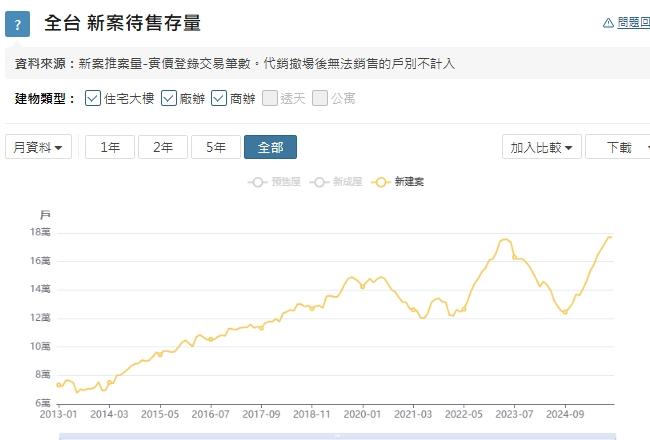Click the blue question mark help icon
Image resolution: width=650 pixels, height=440 pixels.
[18, 24]
